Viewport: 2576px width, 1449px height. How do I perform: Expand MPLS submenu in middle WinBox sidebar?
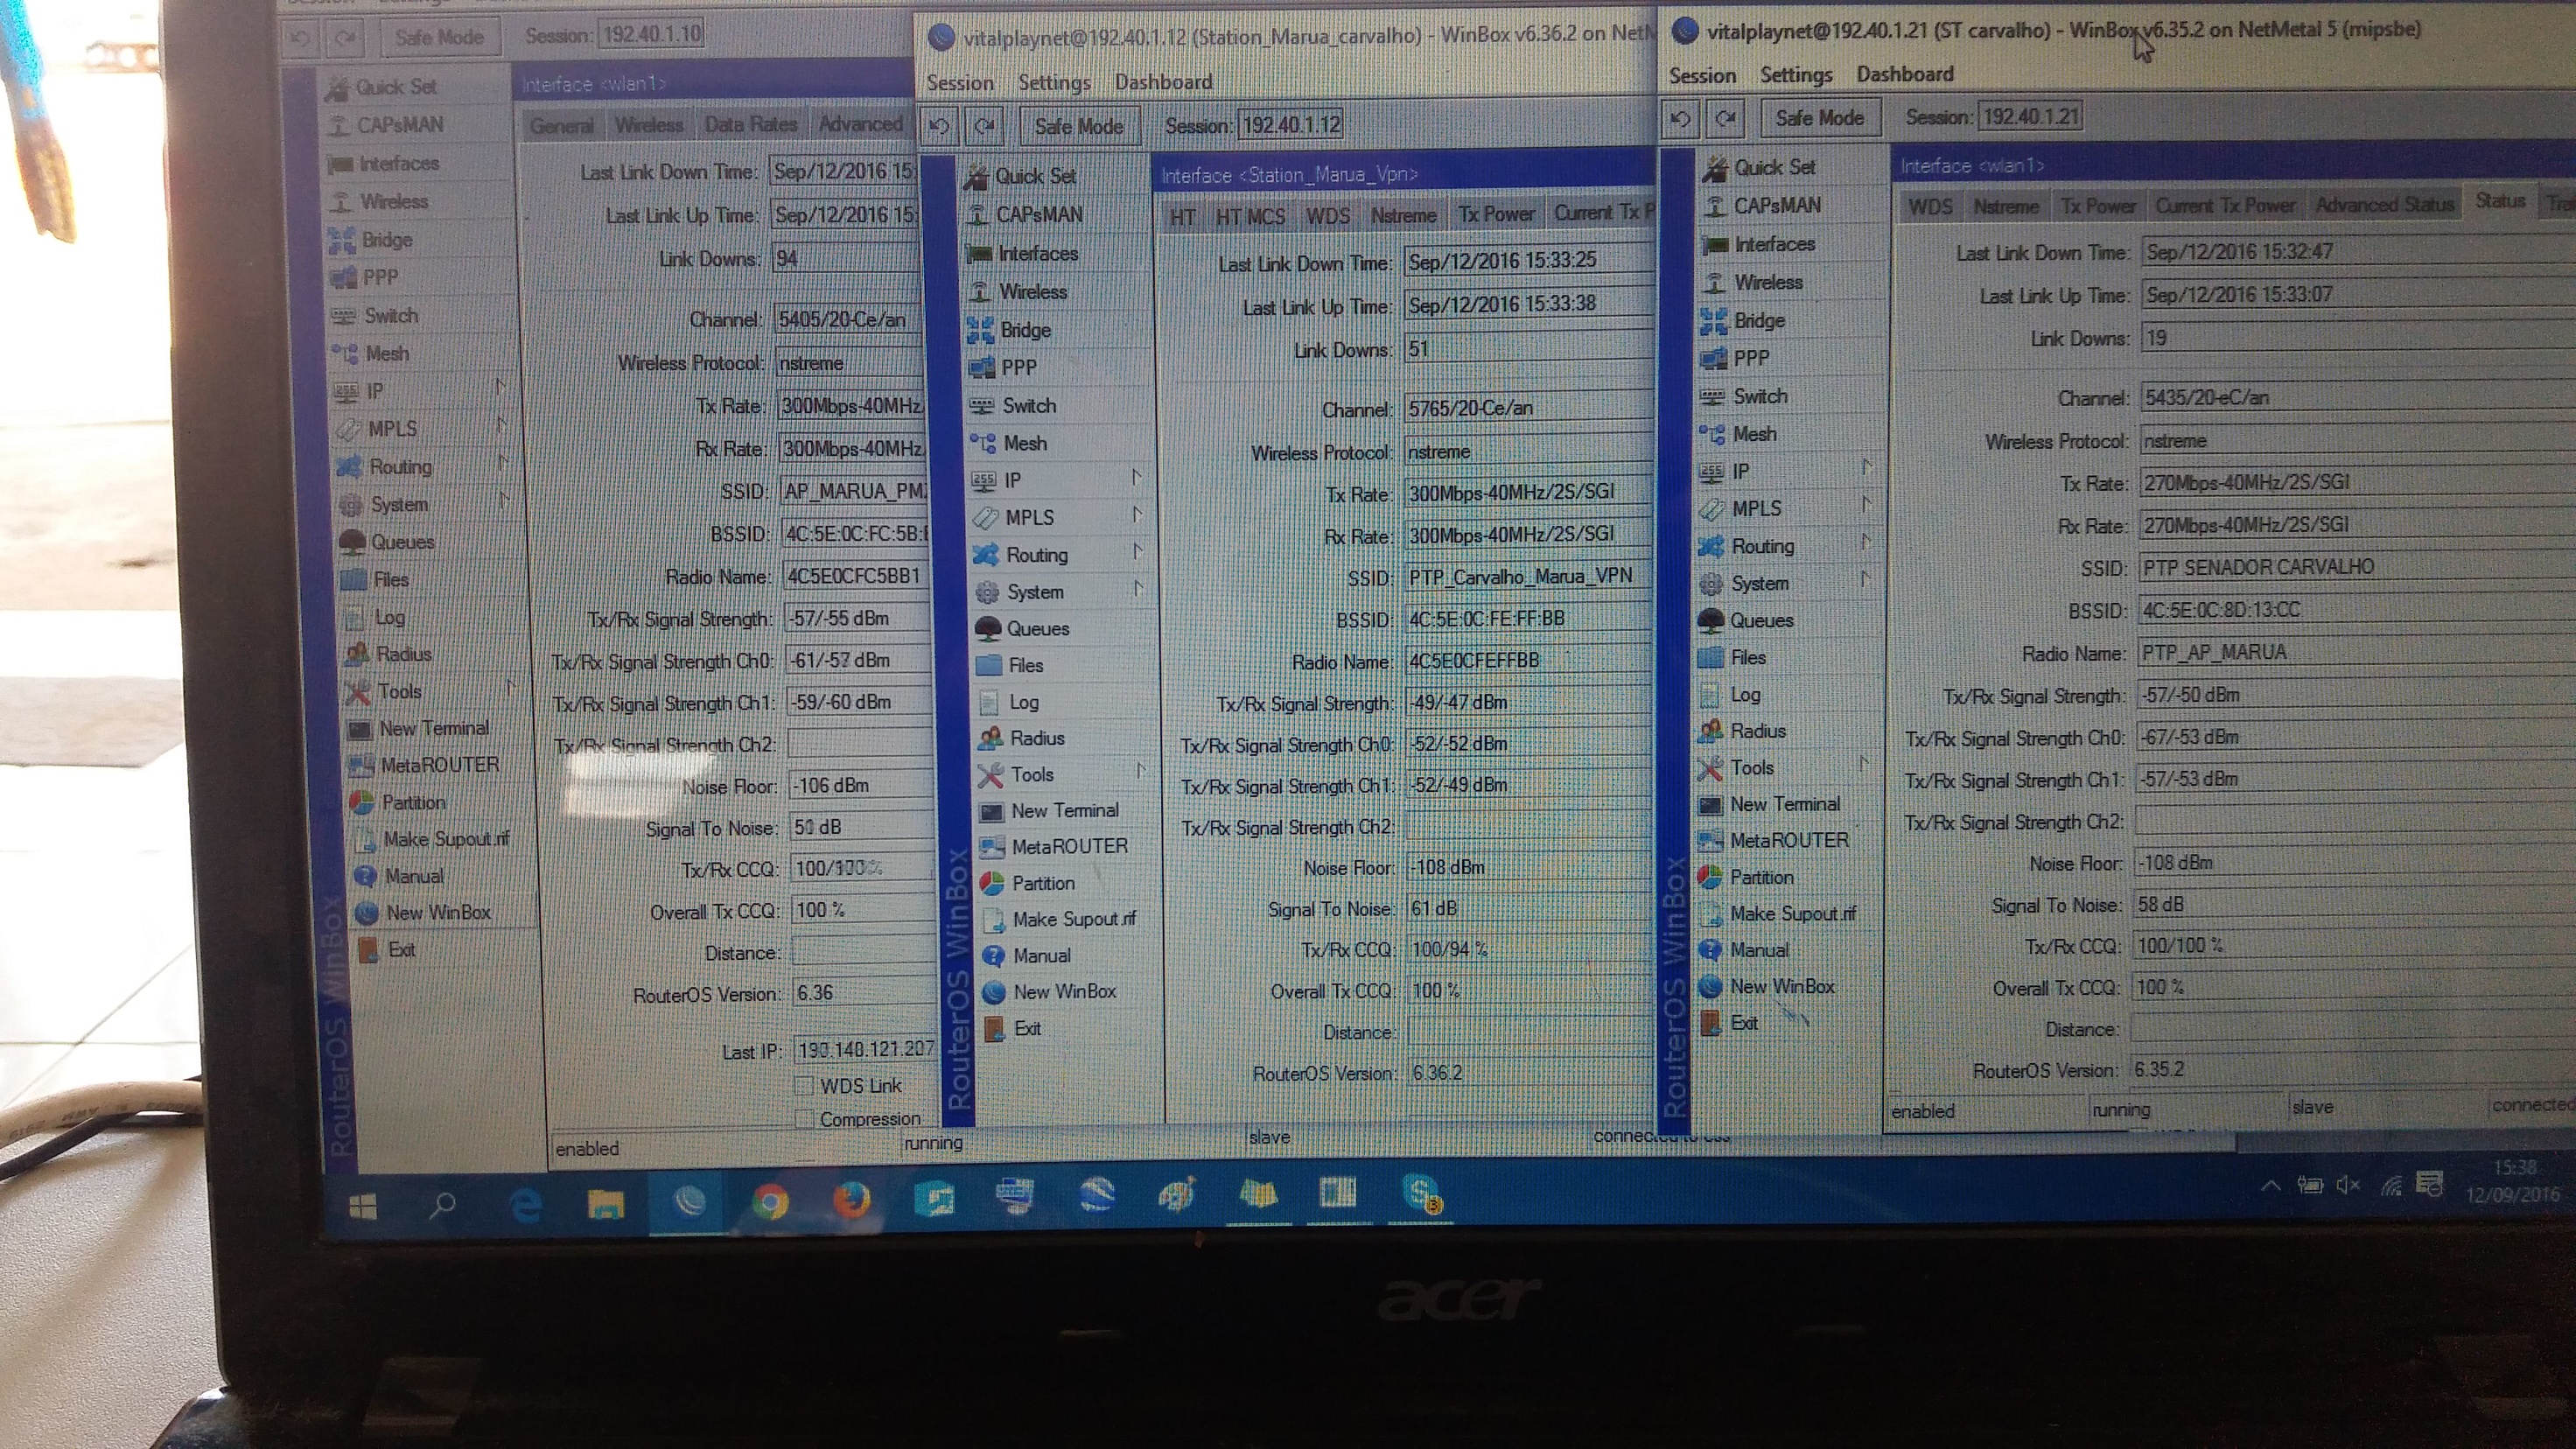pyautogui.click(x=1137, y=515)
